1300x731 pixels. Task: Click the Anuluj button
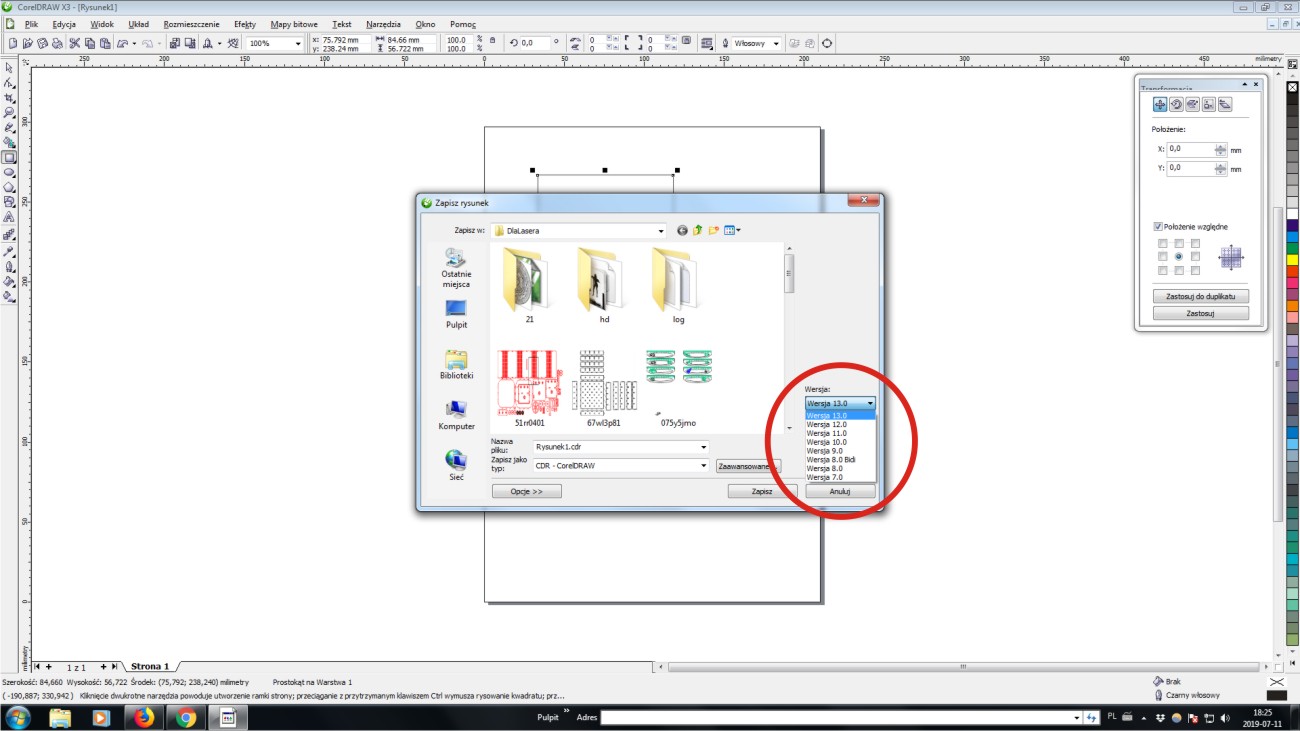[840, 491]
